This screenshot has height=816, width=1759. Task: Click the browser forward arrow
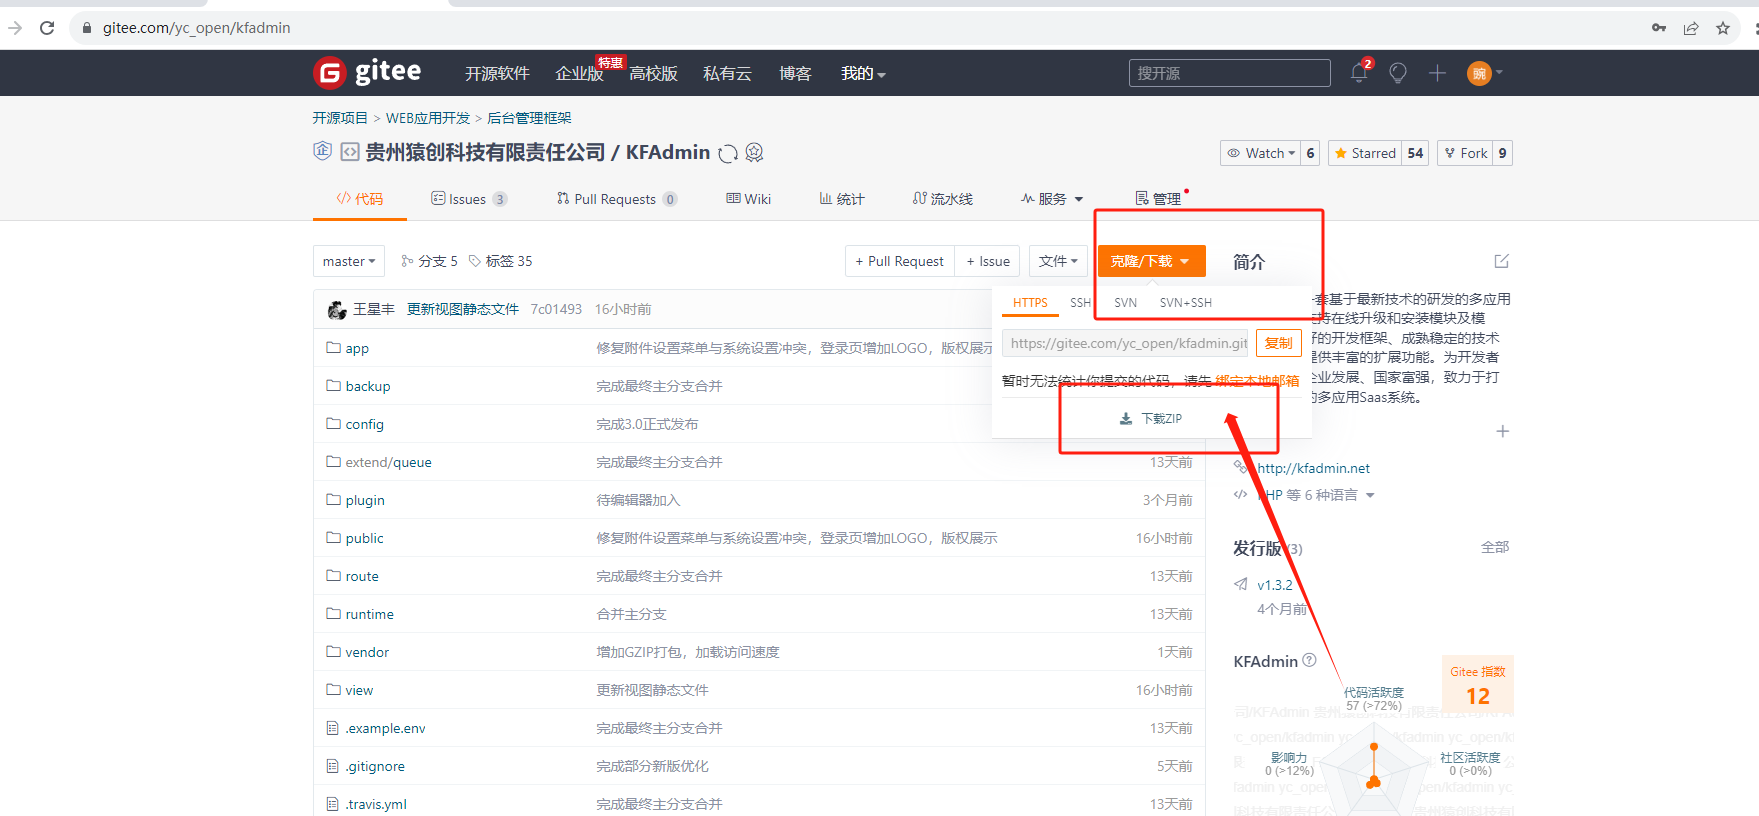[15, 28]
